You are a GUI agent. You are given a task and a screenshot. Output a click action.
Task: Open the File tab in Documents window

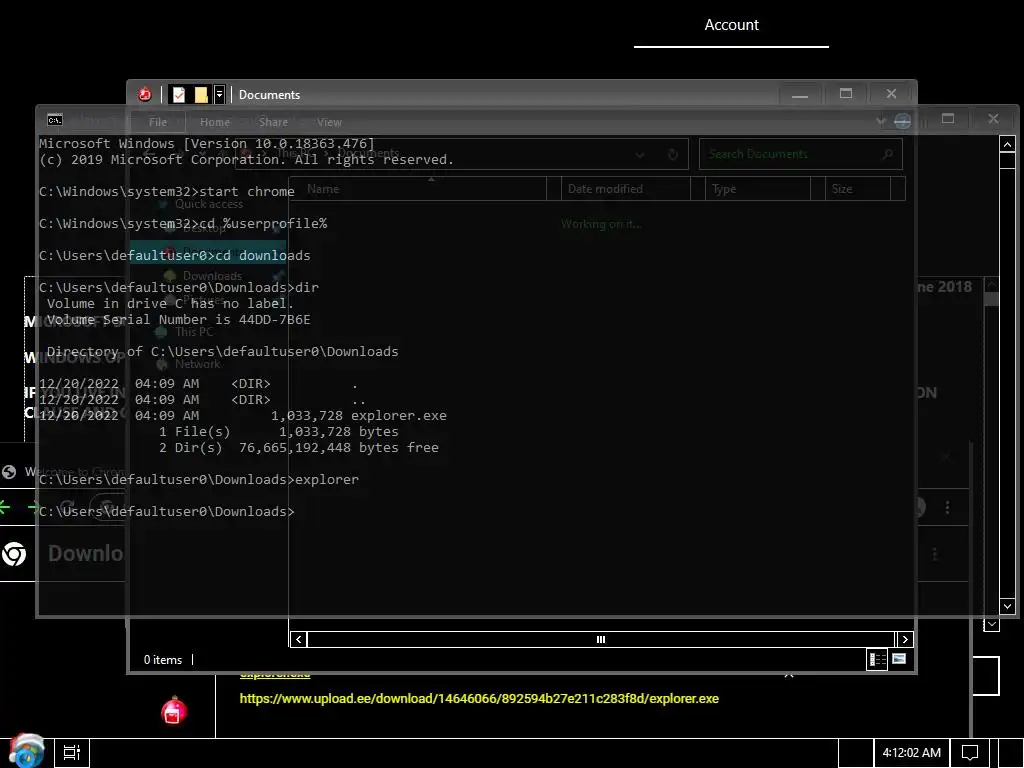pyautogui.click(x=157, y=122)
